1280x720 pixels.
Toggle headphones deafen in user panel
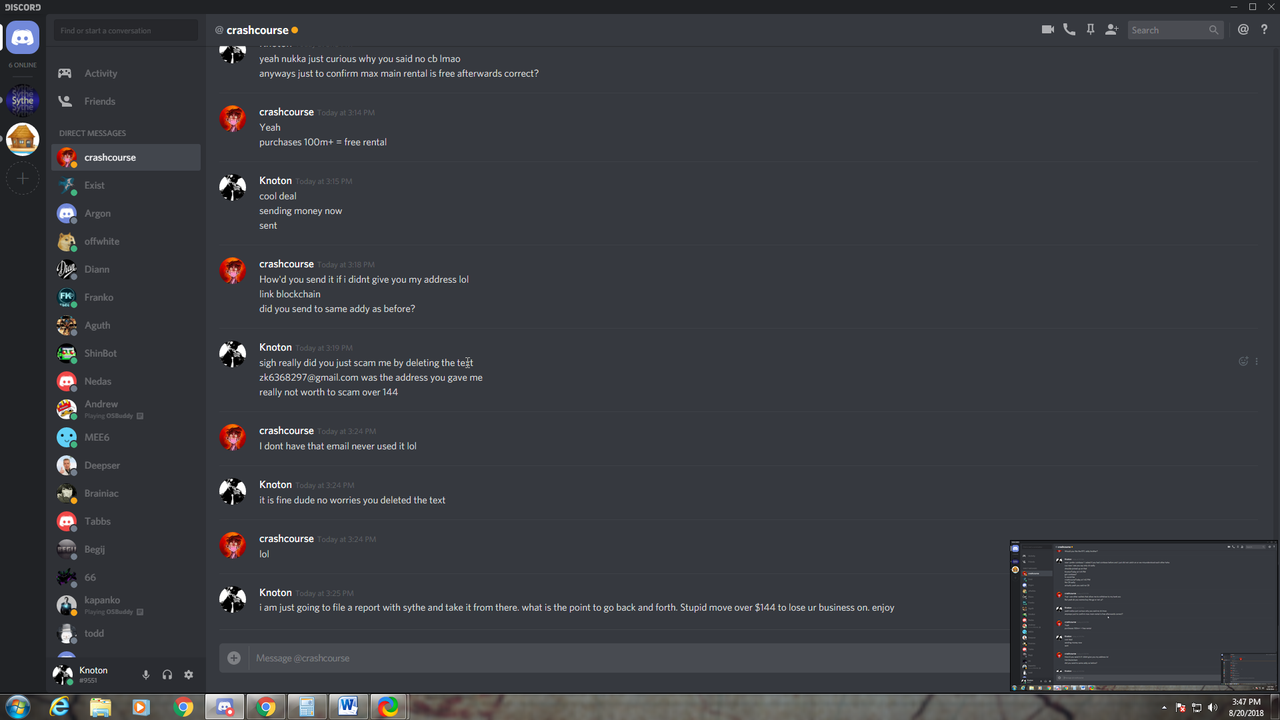[167, 675]
